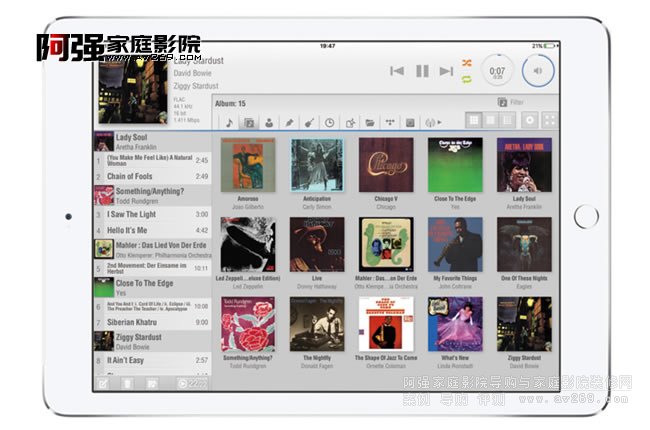Toggle repeat mode
650x430 pixels.
(x=466, y=79)
